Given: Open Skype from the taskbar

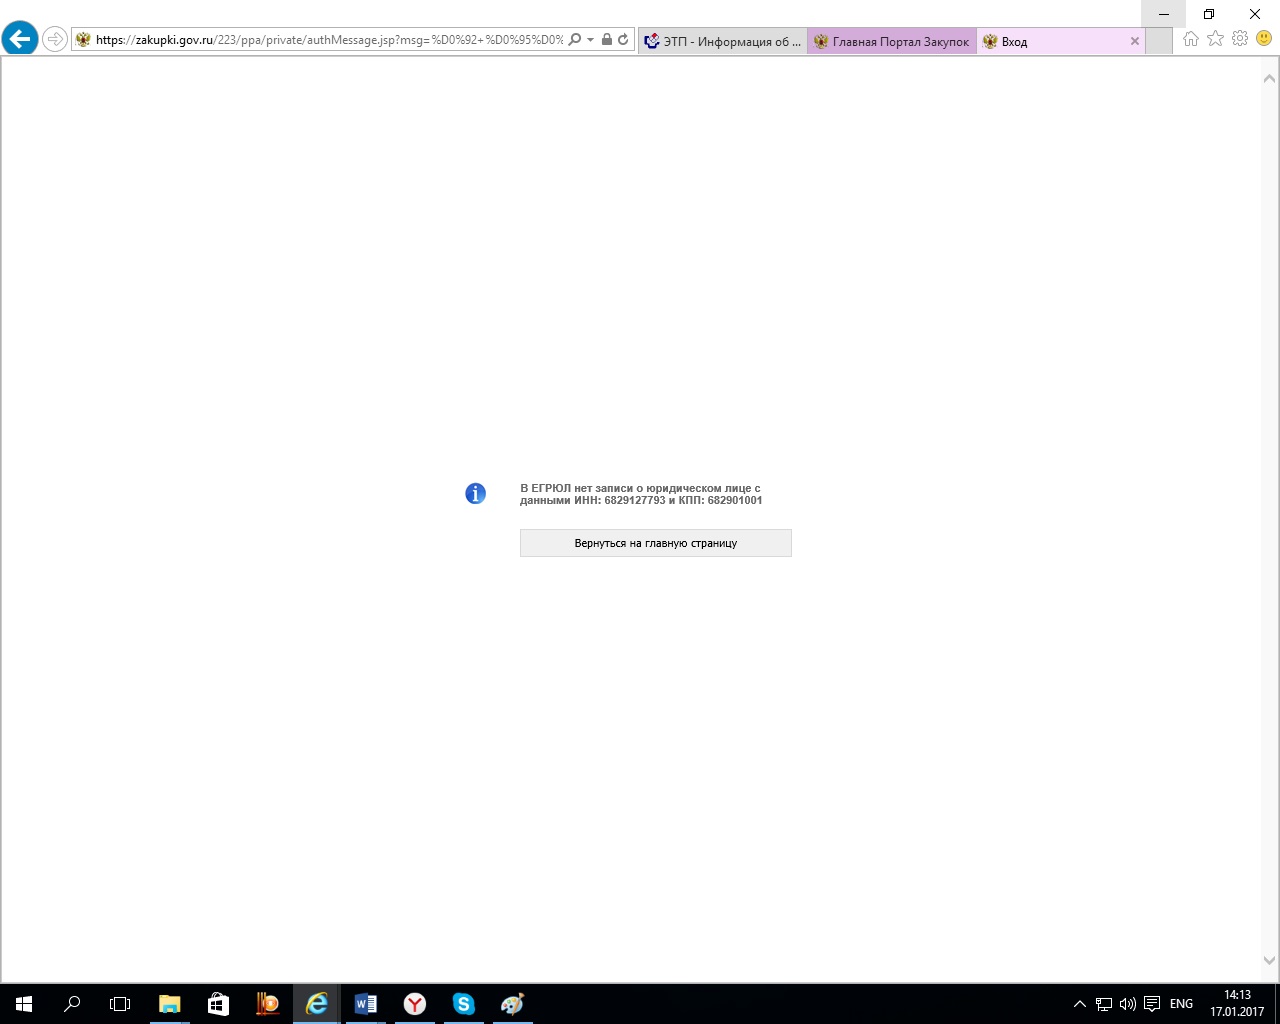Looking at the screenshot, I should 463,1004.
